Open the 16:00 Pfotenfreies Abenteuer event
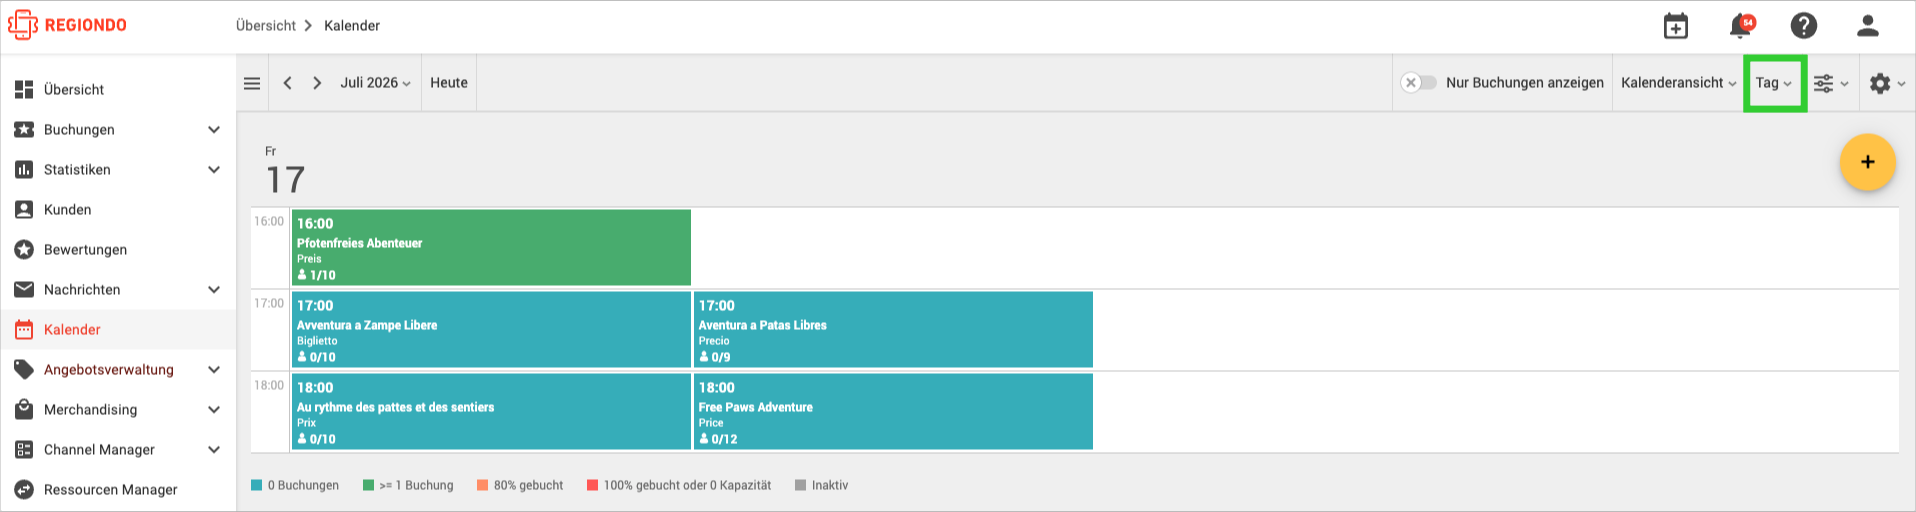Viewport: 1916px width, 512px height. [491, 247]
